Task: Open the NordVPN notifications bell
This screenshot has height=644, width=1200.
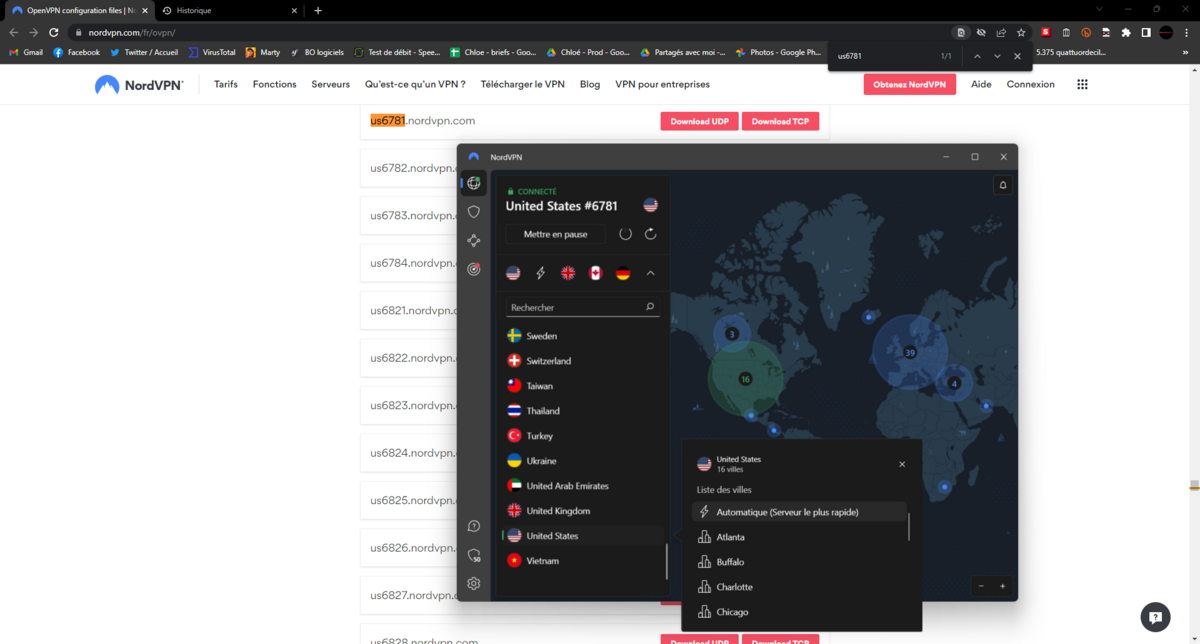Action: coord(1003,185)
